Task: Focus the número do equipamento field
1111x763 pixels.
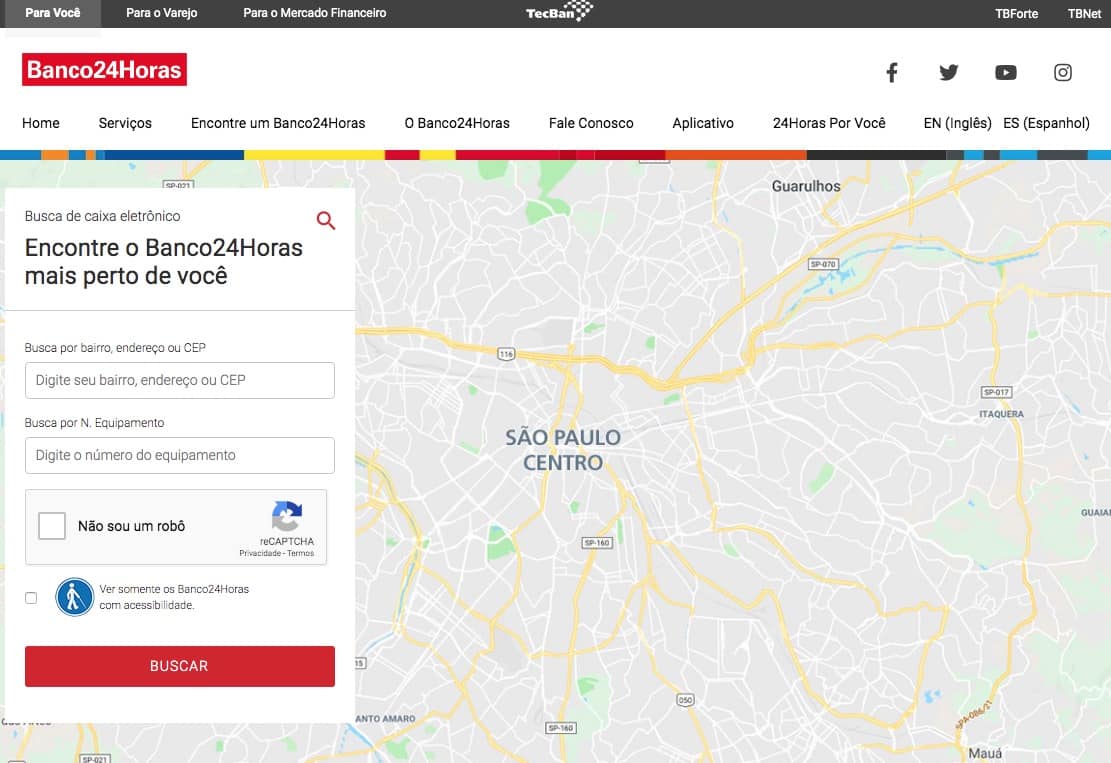Action: [180, 456]
